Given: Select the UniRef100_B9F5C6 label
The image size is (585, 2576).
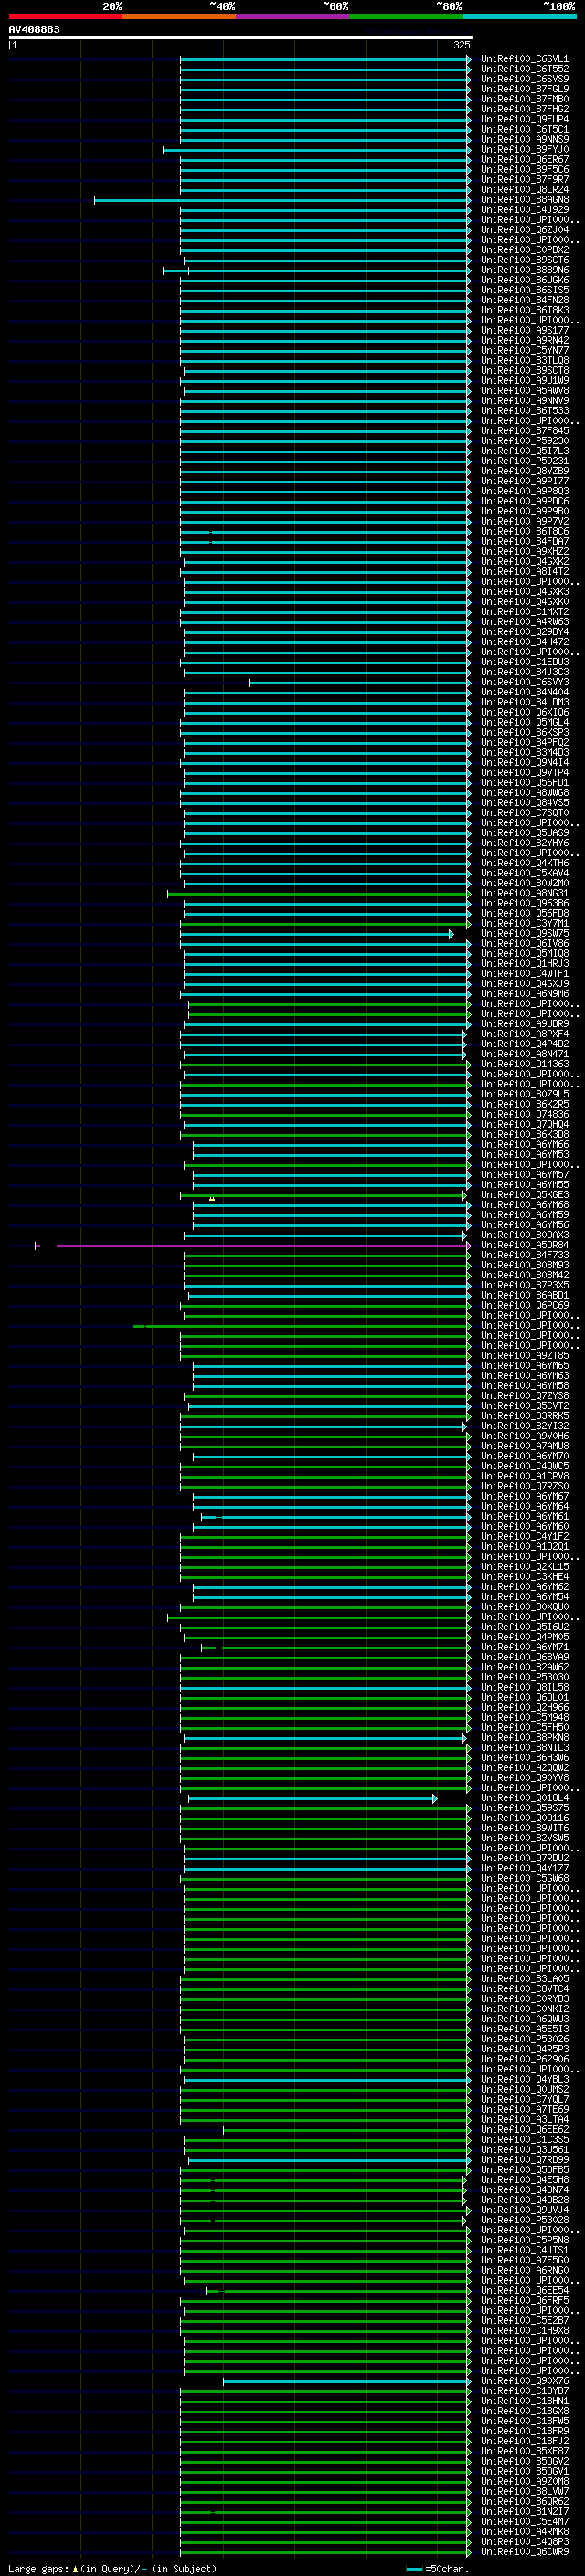Looking at the screenshot, I should click(524, 169).
